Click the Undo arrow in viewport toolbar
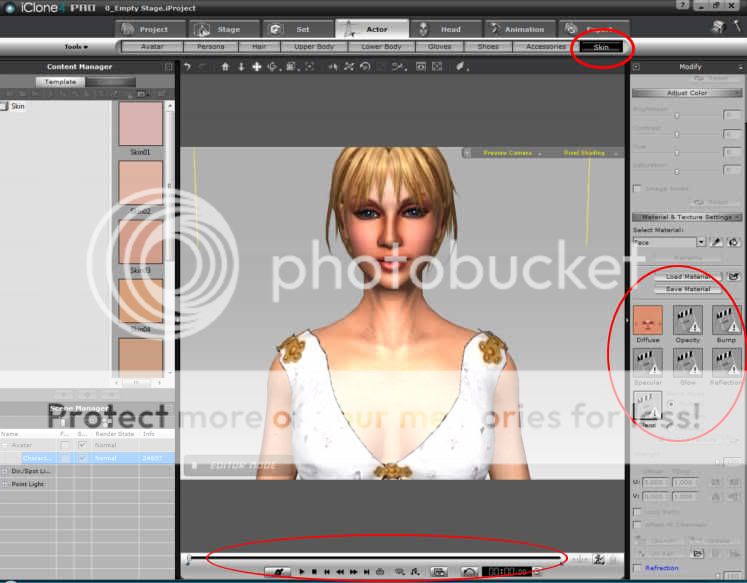 (x=187, y=67)
